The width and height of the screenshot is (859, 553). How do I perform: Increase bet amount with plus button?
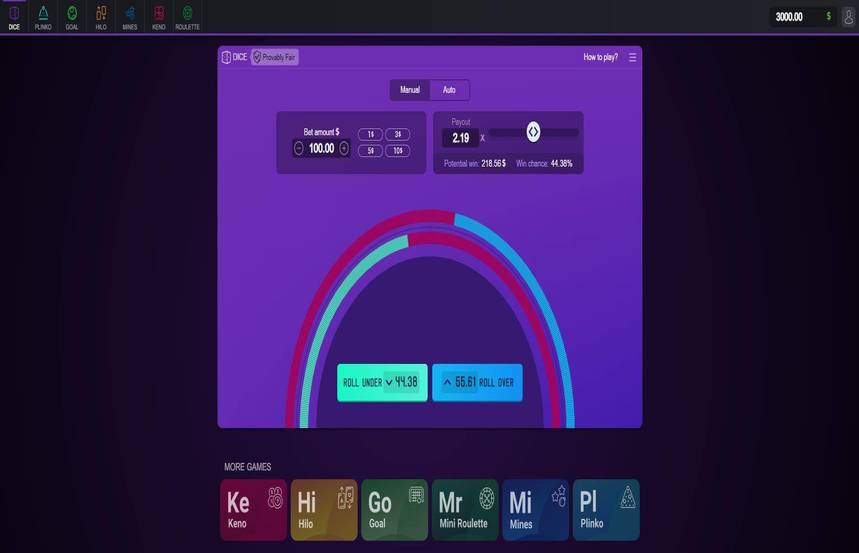344,148
